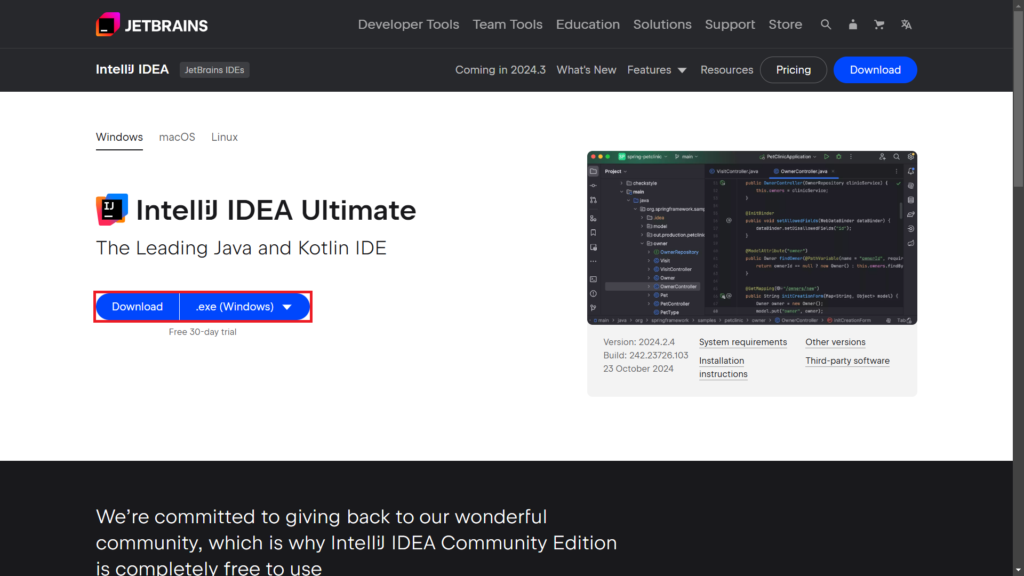Open the shopping cart icon
Screen dimensions: 1024x576
[879, 25]
